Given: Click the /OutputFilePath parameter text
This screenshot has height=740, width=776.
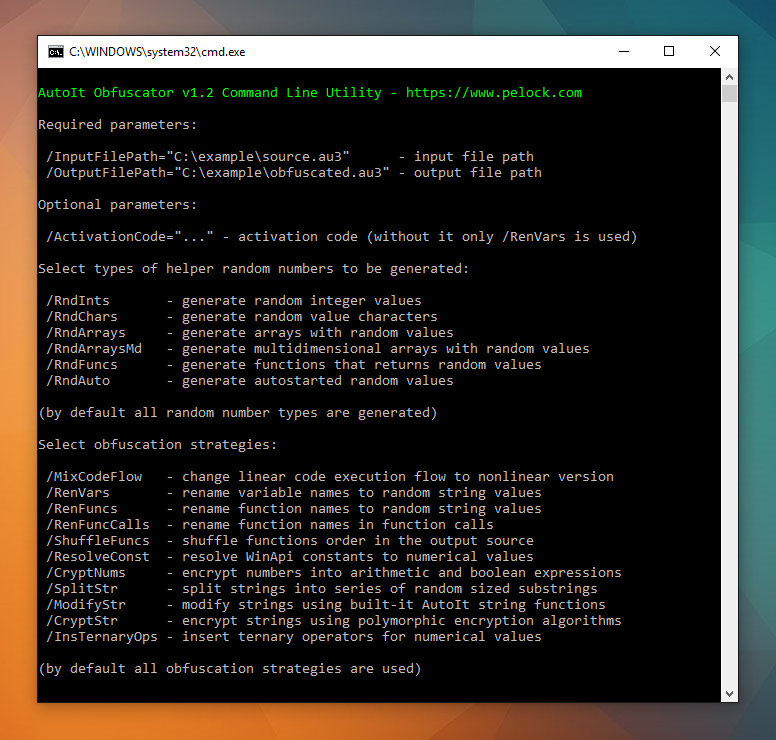Looking at the screenshot, I should click(x=218, y=173).
